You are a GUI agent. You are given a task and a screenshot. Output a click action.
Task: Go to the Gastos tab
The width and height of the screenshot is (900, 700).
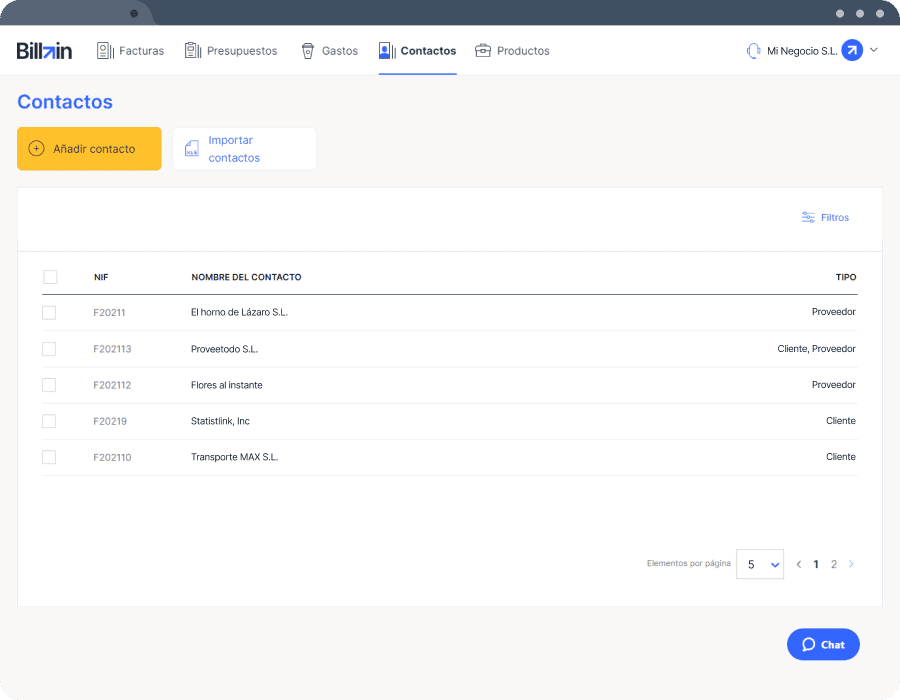tap(329, 51)
